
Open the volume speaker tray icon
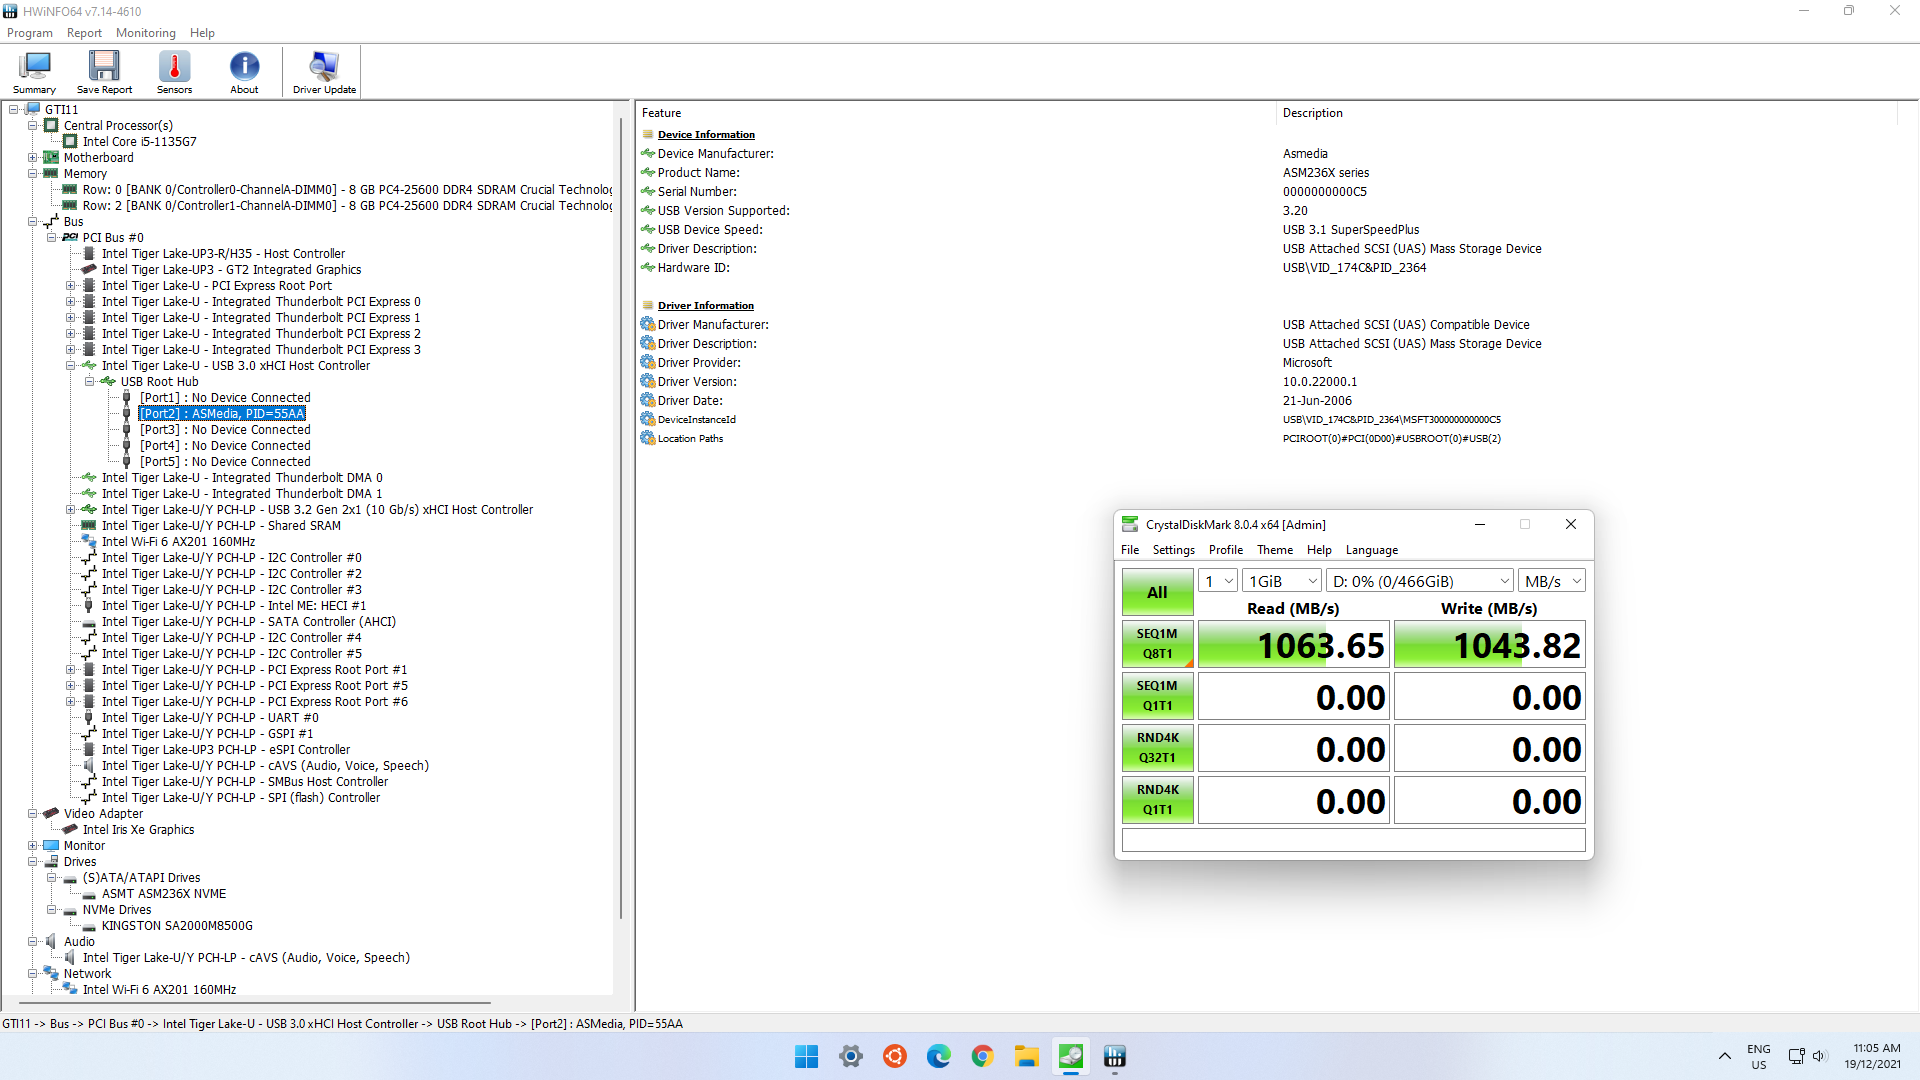[1819, 1056]
